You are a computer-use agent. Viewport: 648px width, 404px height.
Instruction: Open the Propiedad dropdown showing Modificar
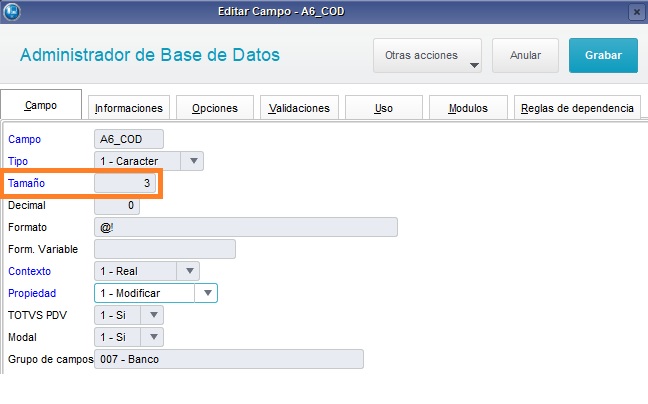point(156,293)
